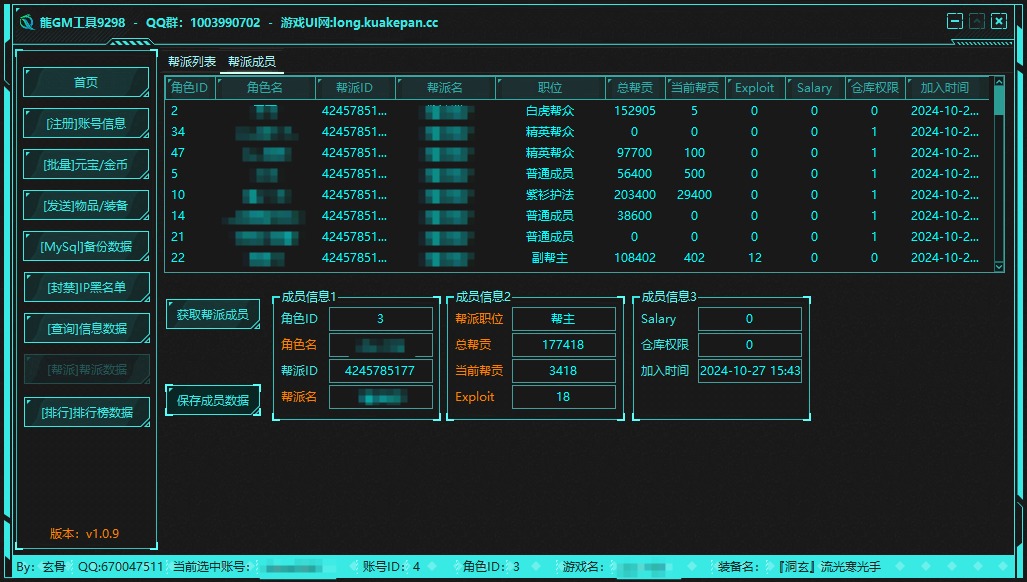1027x582 pixels.
Task: Go to [批量]元宝/金币 section
Action: (x=86, y=165)
